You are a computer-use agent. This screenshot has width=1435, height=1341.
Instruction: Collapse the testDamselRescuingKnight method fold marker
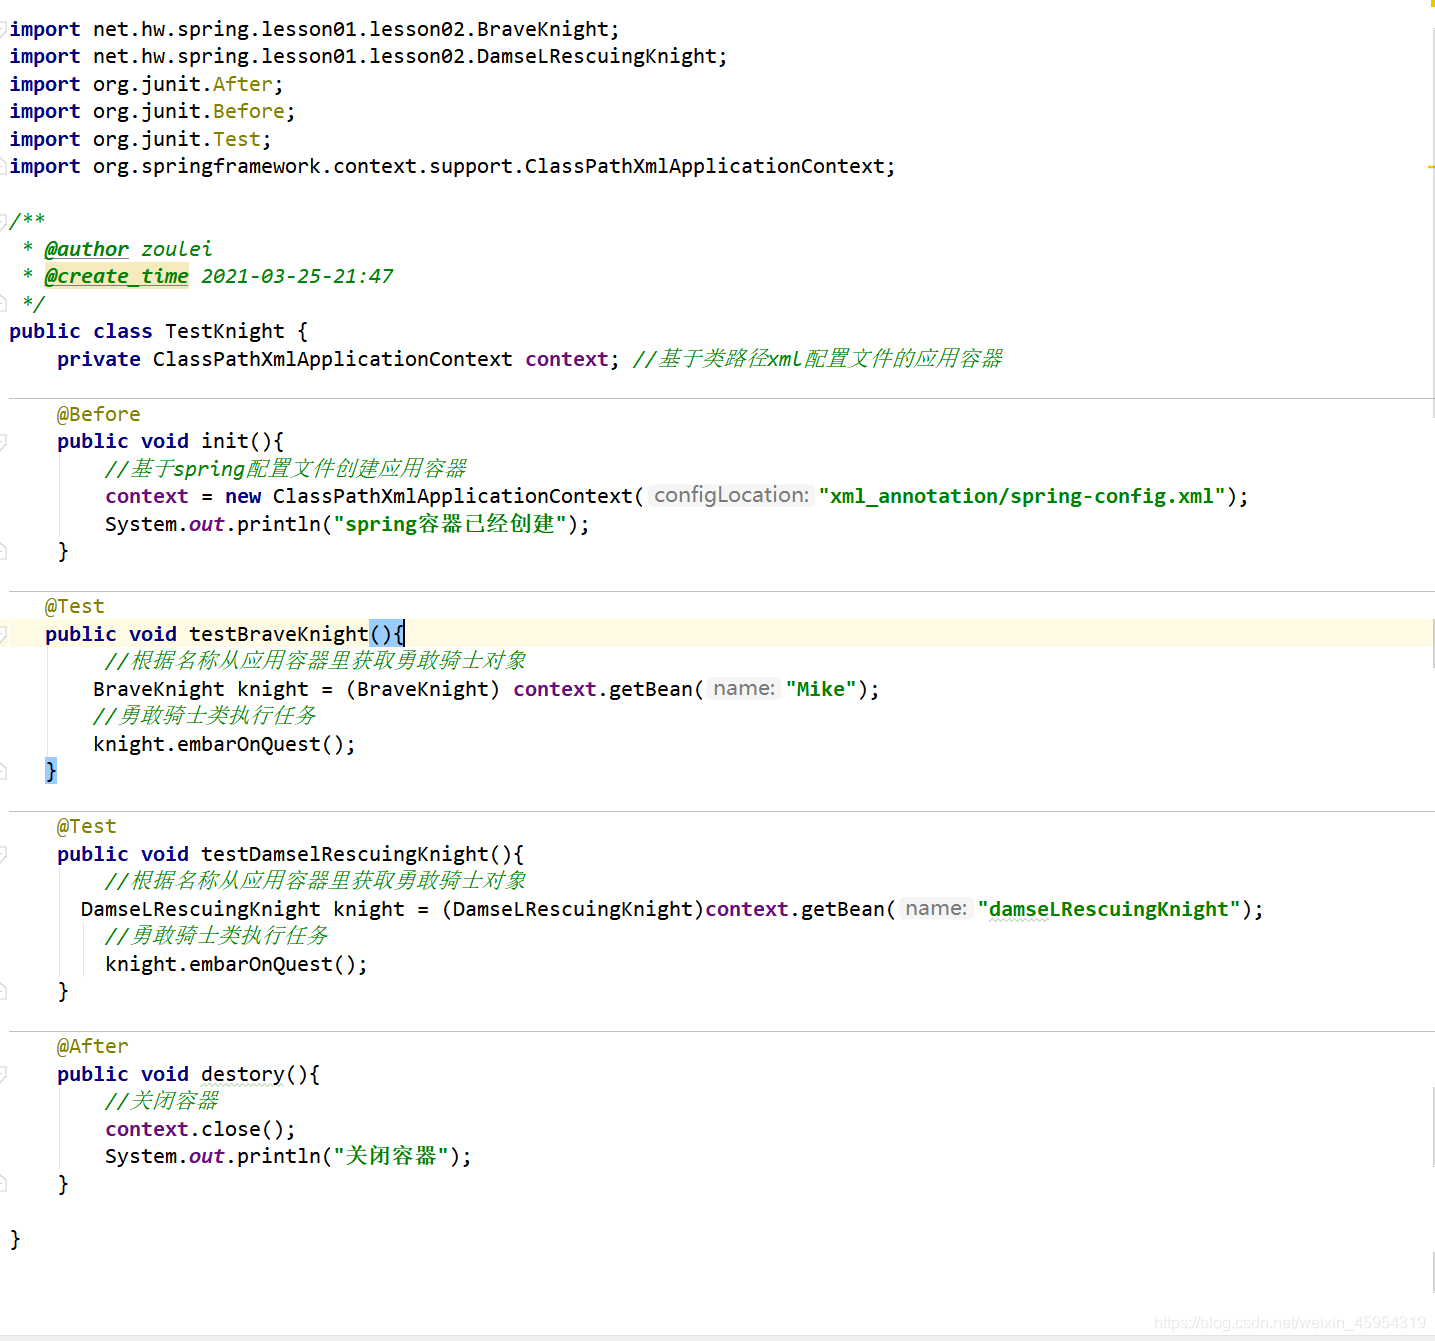pos(3,854)
